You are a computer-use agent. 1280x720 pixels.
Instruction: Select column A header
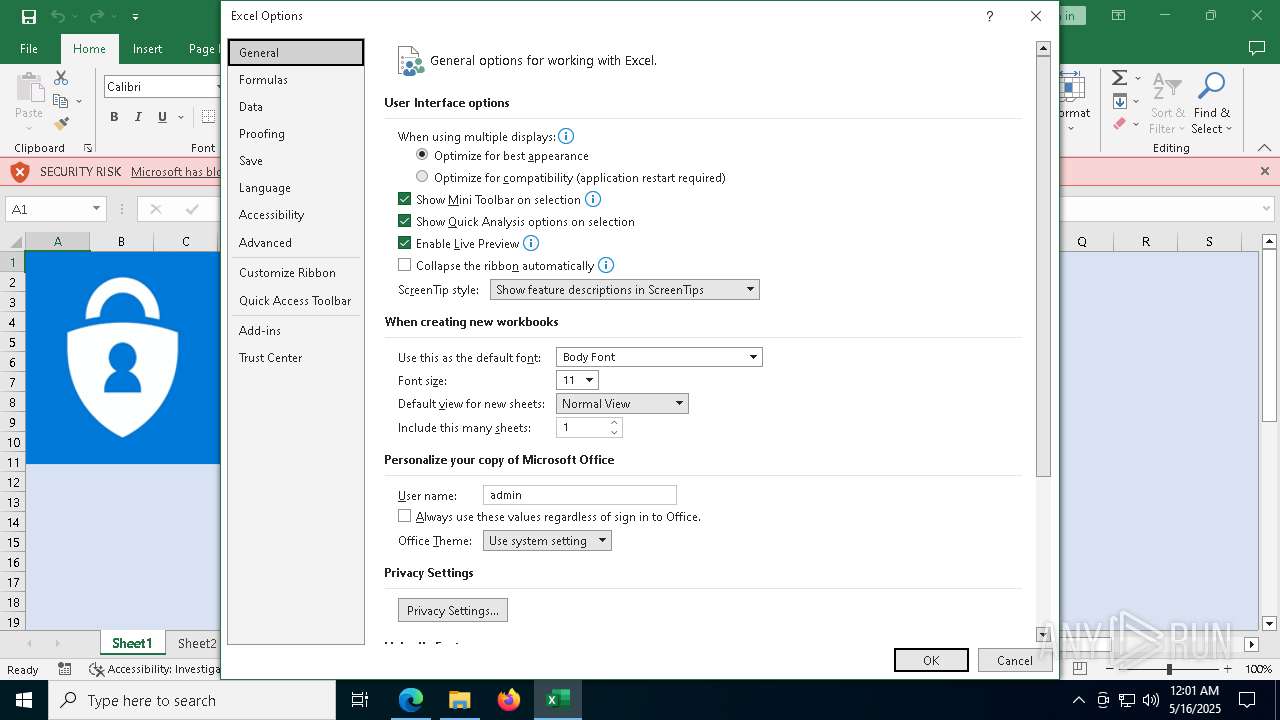tap(57, 241)
